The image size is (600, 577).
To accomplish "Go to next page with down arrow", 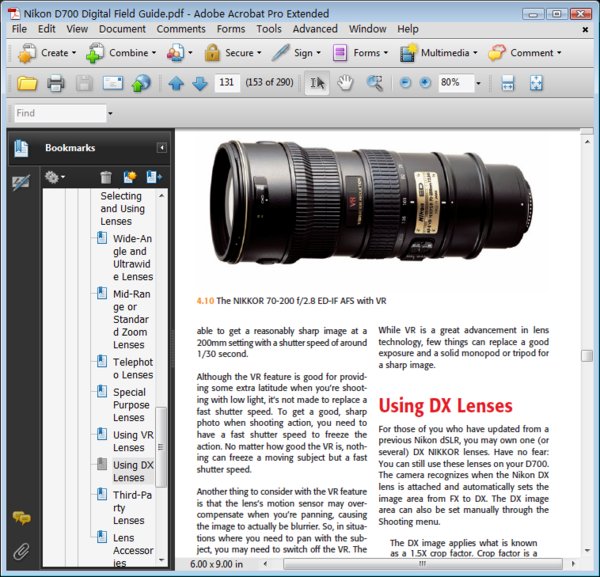I will (x=200, y=83).
